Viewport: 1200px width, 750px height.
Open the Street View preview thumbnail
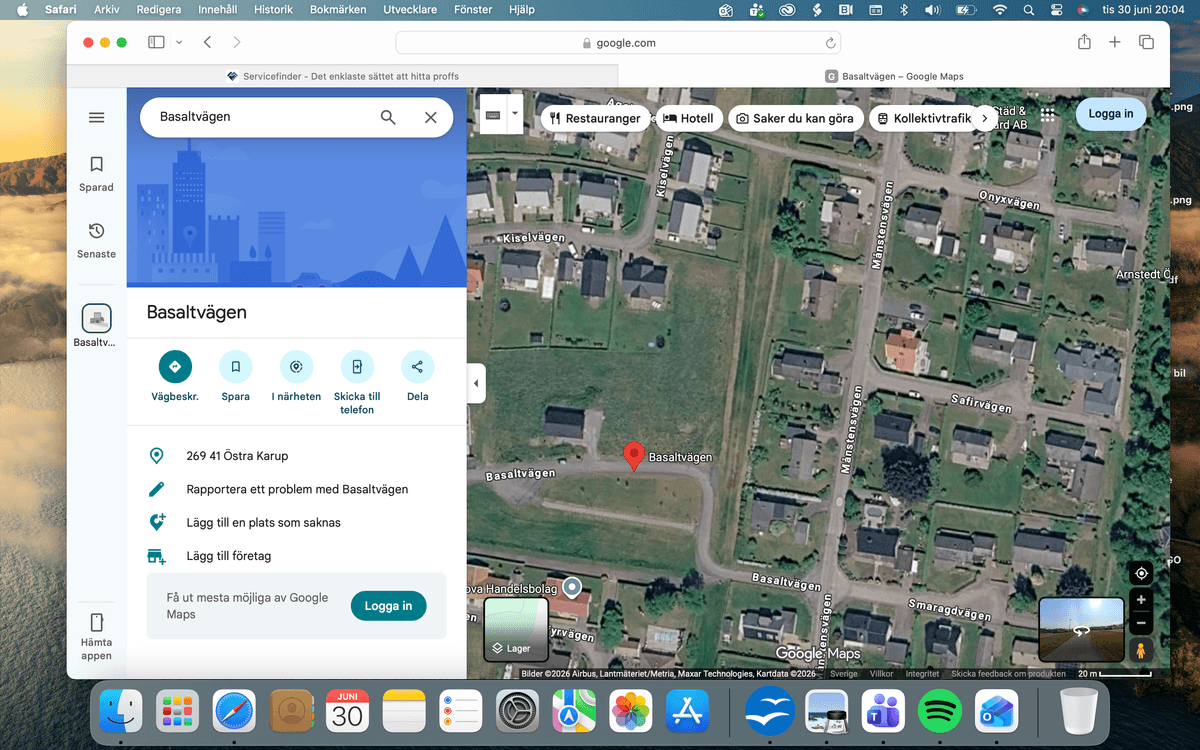[x=1081, y=630]
